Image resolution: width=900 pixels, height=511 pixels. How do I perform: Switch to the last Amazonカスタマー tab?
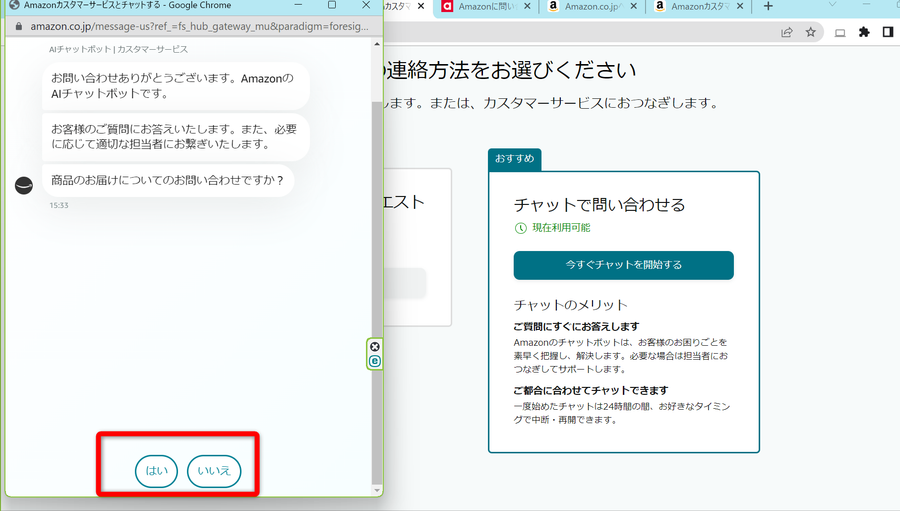point(699,6)
